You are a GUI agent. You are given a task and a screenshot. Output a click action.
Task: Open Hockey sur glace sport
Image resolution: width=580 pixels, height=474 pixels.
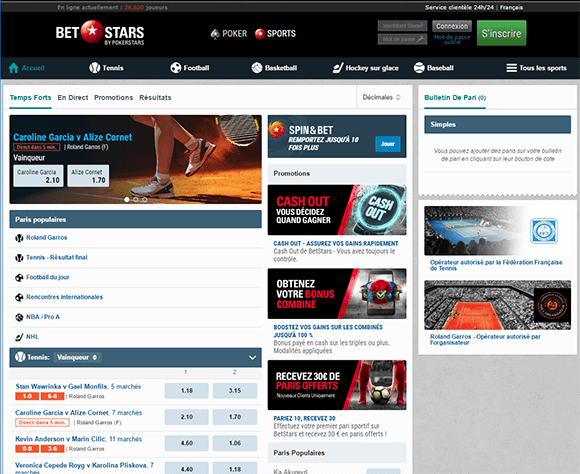point(365,68)
